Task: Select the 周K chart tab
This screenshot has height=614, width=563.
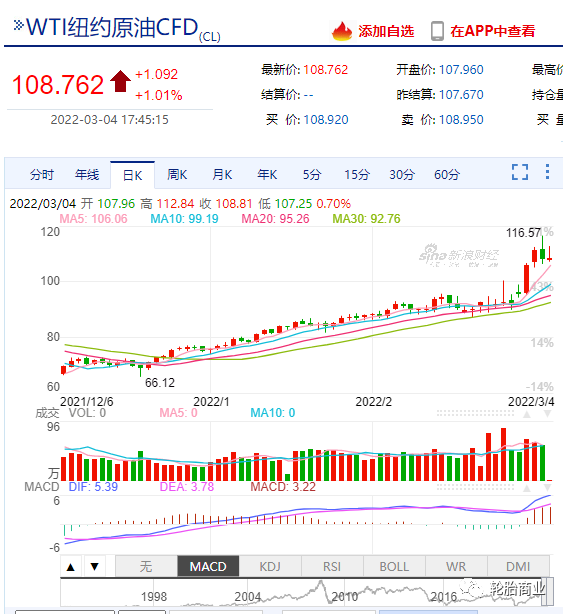Action: (177, 175)
